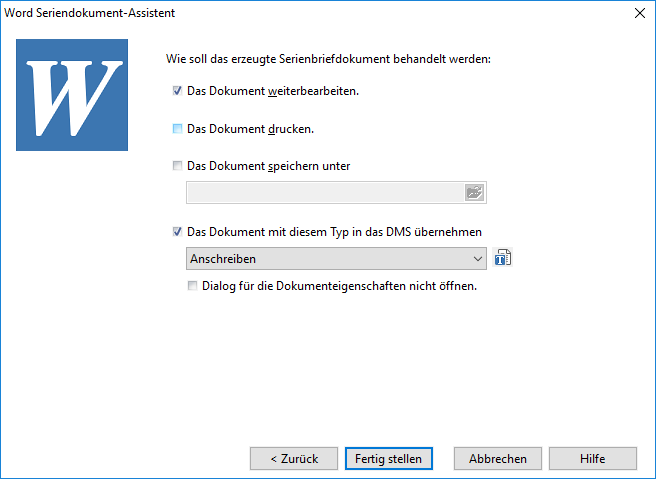The image size is (656, 479).
Task: Click the document type template icon beside Anschreiben
Action: pos(502,257)
